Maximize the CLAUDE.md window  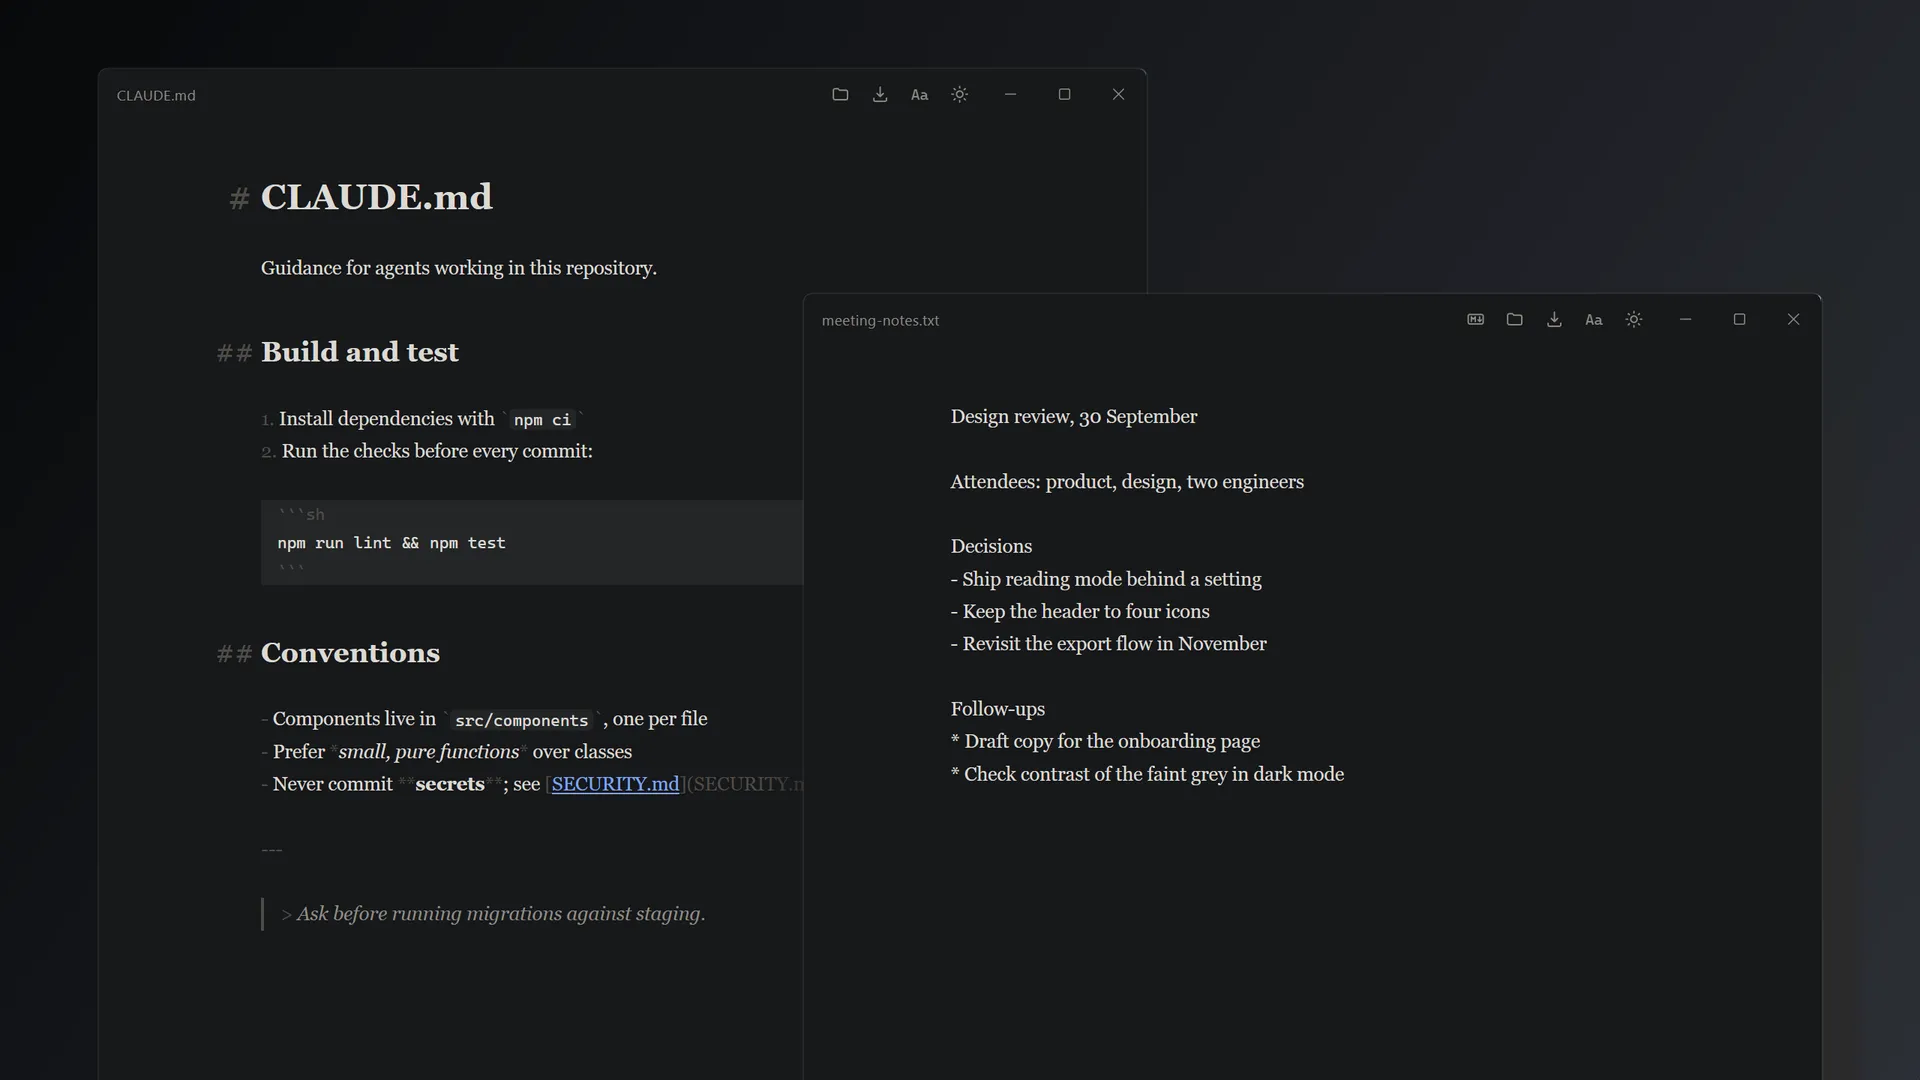point(1065,95)
